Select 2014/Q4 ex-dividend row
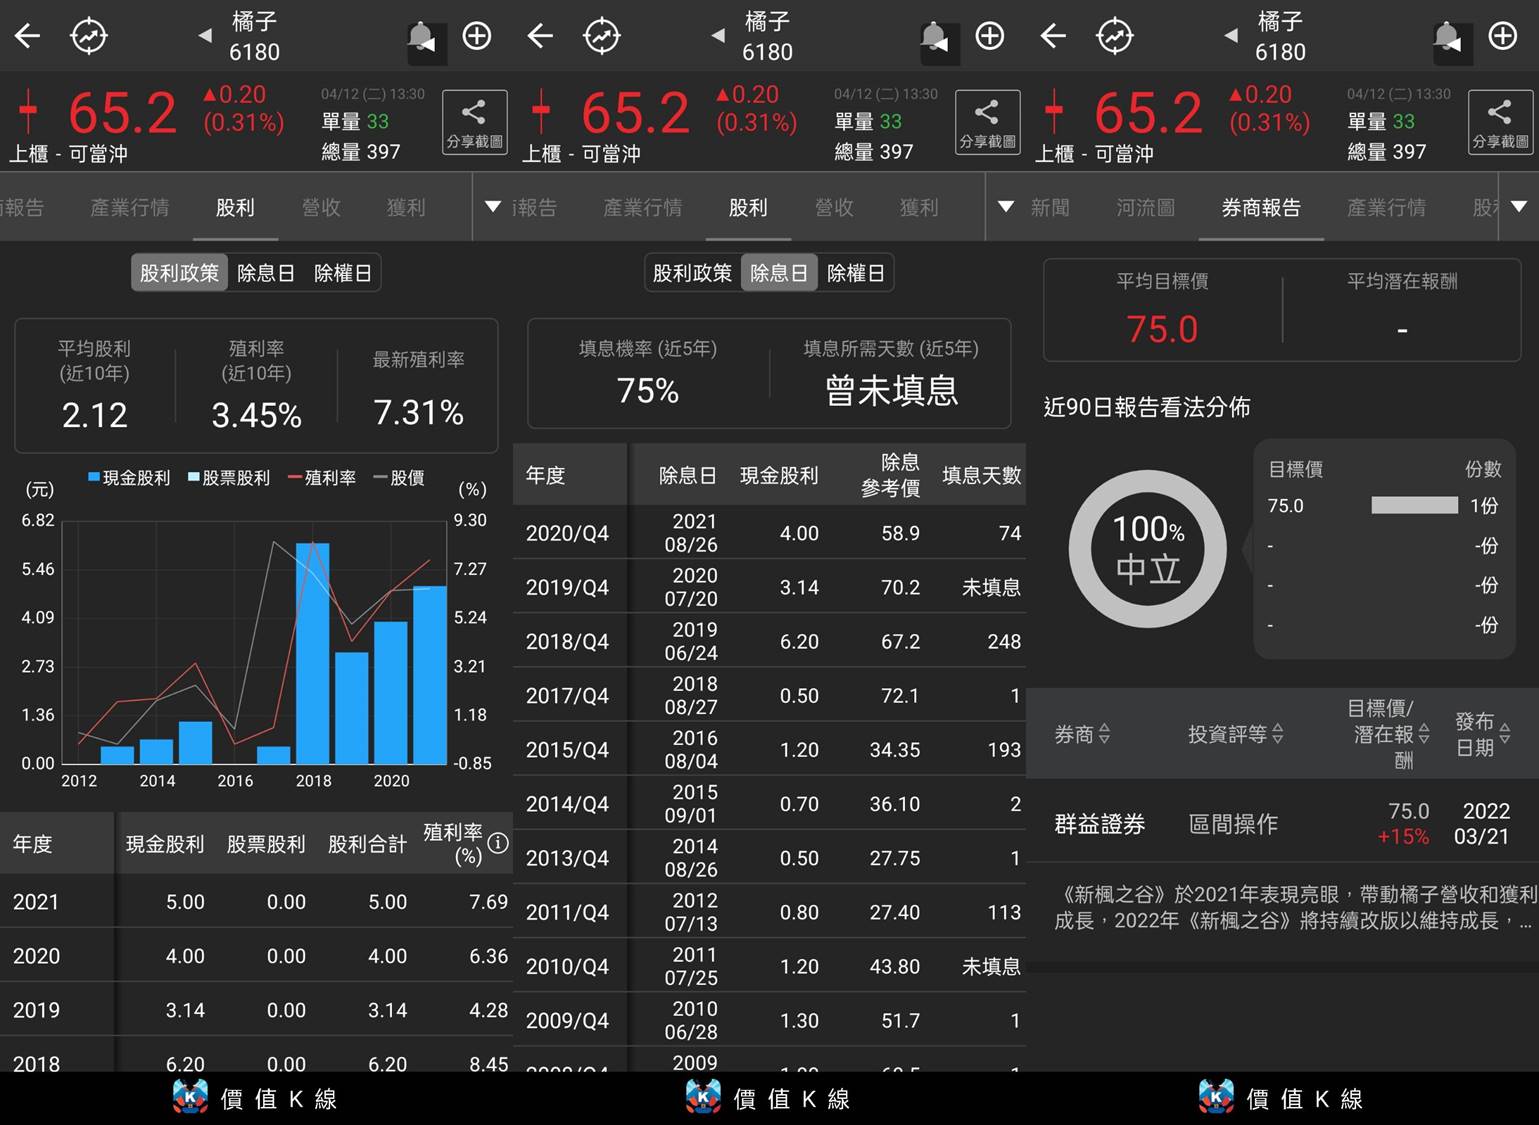 click(769, 802)
